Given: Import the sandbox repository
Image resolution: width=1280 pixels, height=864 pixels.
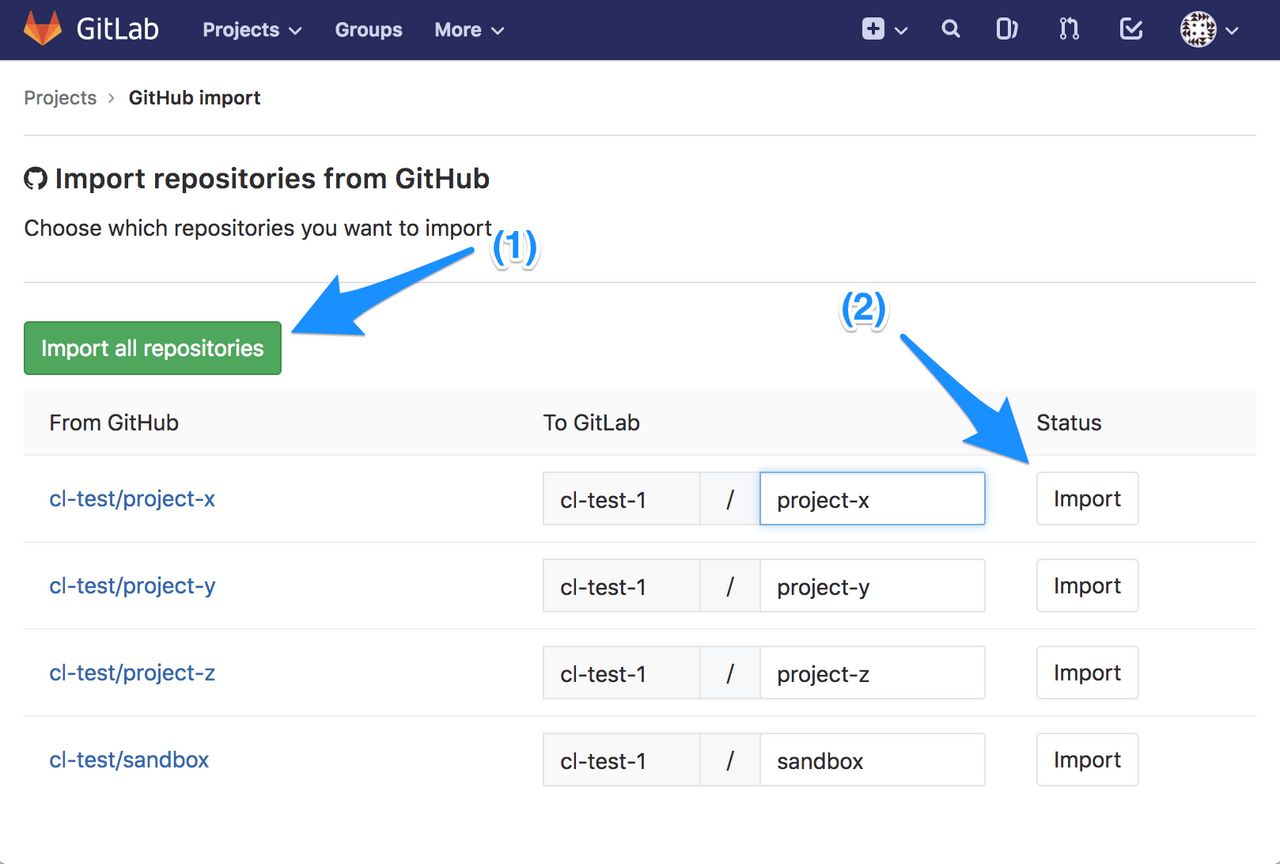Looking at the screenshot, I should pyautogui.click(x=1087, y=760).
